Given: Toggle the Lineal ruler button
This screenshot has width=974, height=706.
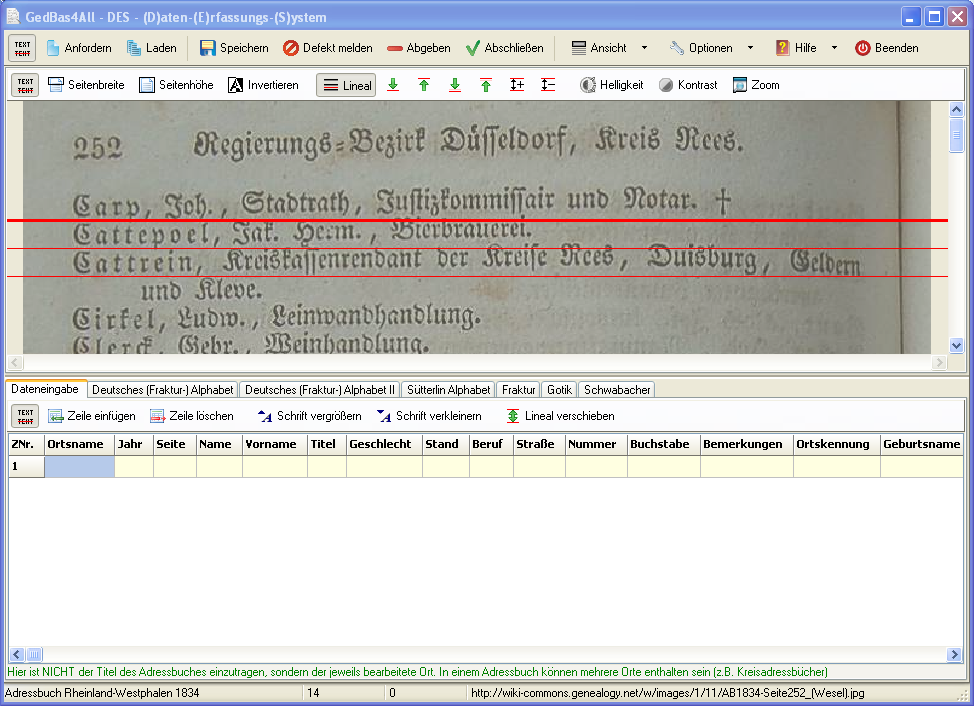Looking at the screenshot, I should 347,85.
